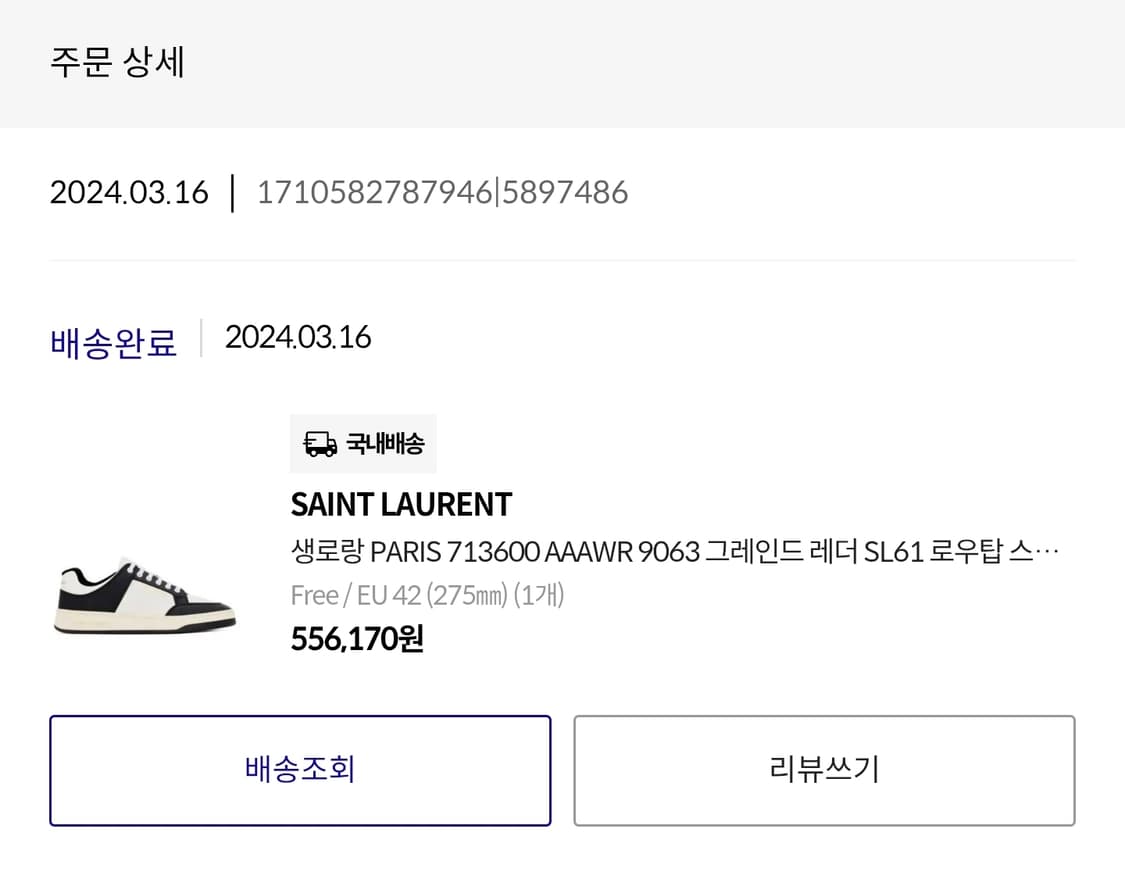Click the 배송조회 tracking button

pyautogui.click(x=300, y=770)
